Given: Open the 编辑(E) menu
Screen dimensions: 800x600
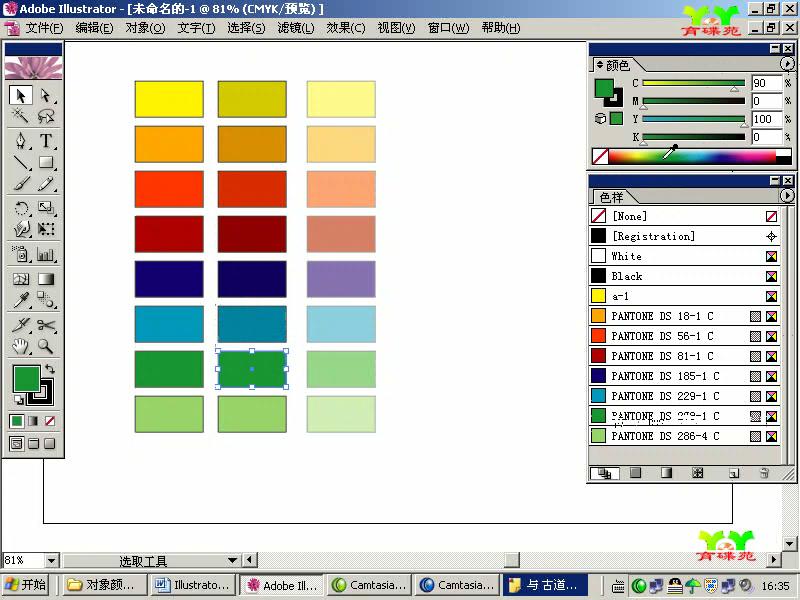Looking at the screenshot, I should (94, 28).
